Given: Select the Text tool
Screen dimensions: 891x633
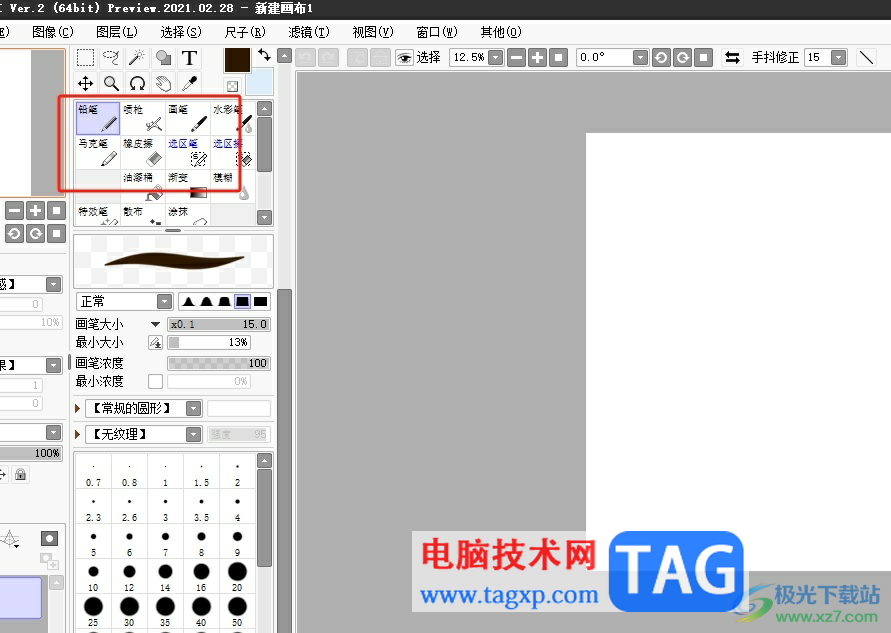Looking at the screenshot, I should pos(189,57).
